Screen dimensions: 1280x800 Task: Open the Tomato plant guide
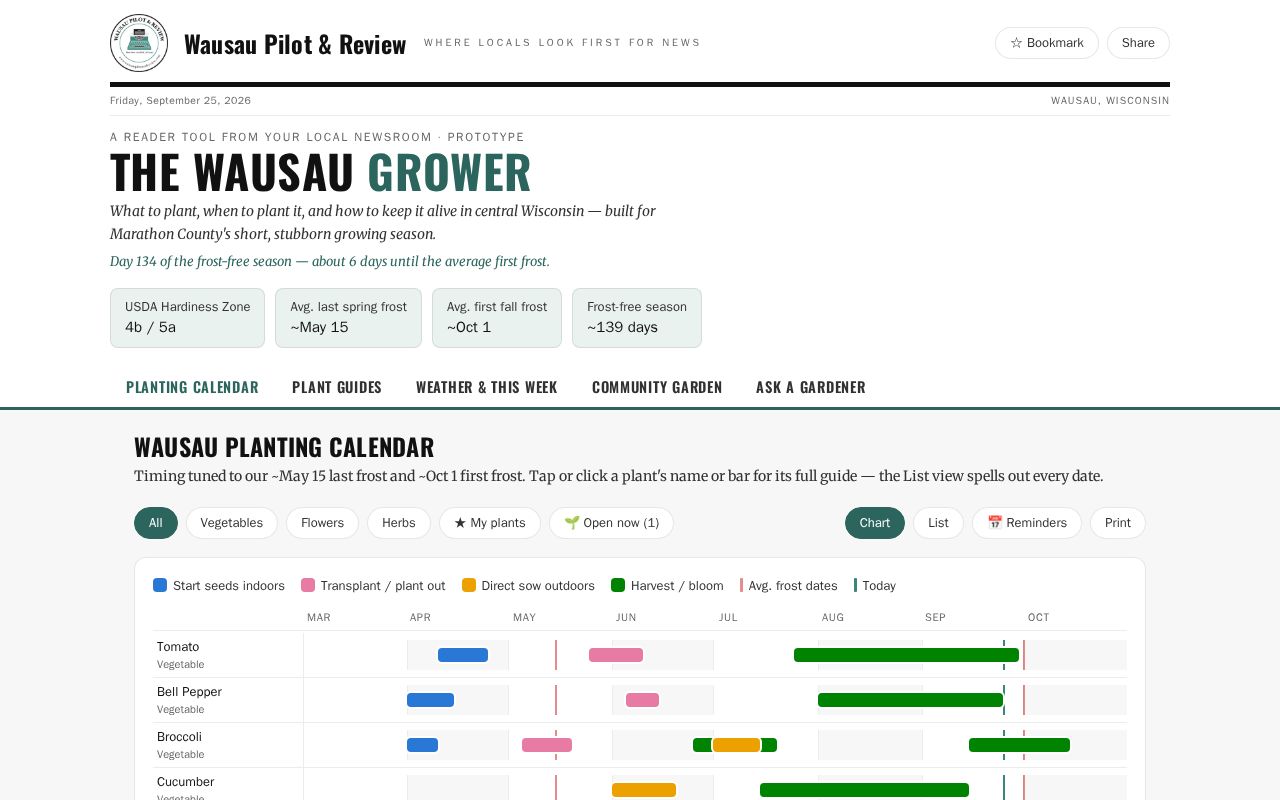[x=178, y=647]
